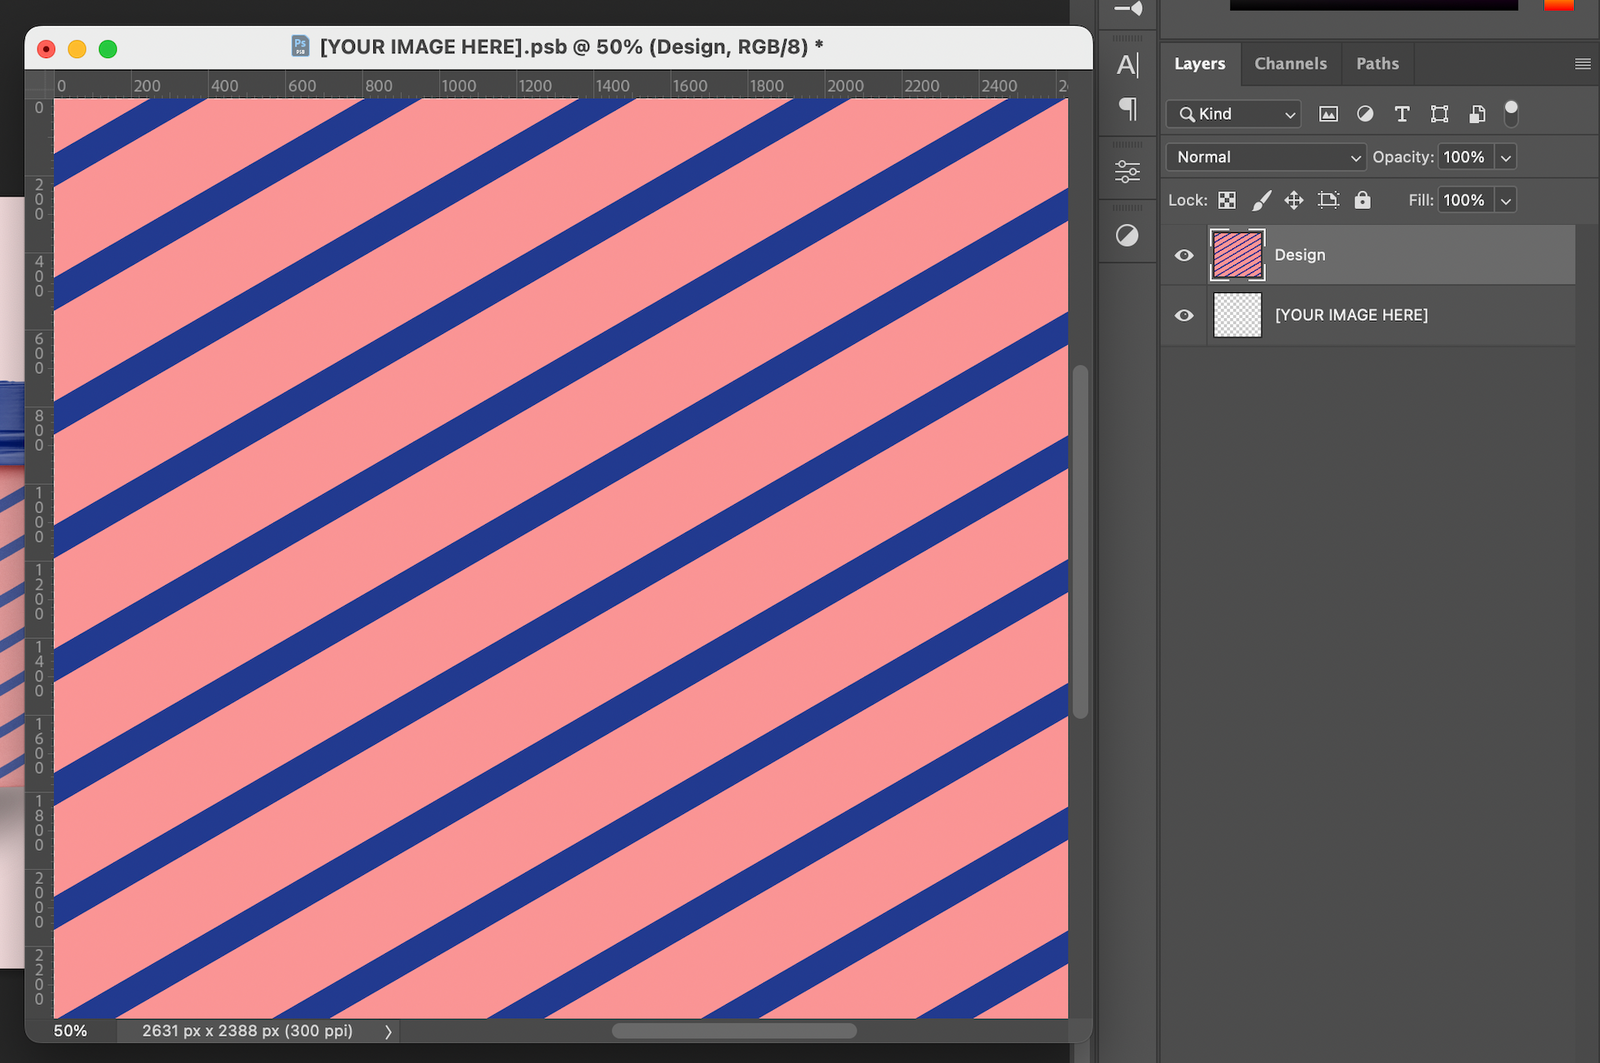Lock image pixels brush icon
Viewport: 1600px width, 1063px height.
[1261, 200]
